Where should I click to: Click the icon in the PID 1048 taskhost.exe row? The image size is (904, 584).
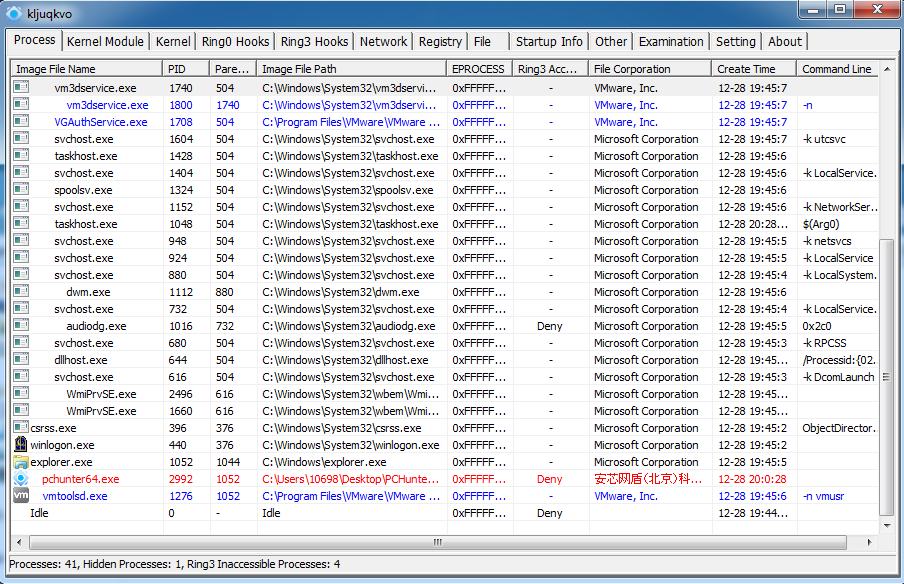pos(21,223)
